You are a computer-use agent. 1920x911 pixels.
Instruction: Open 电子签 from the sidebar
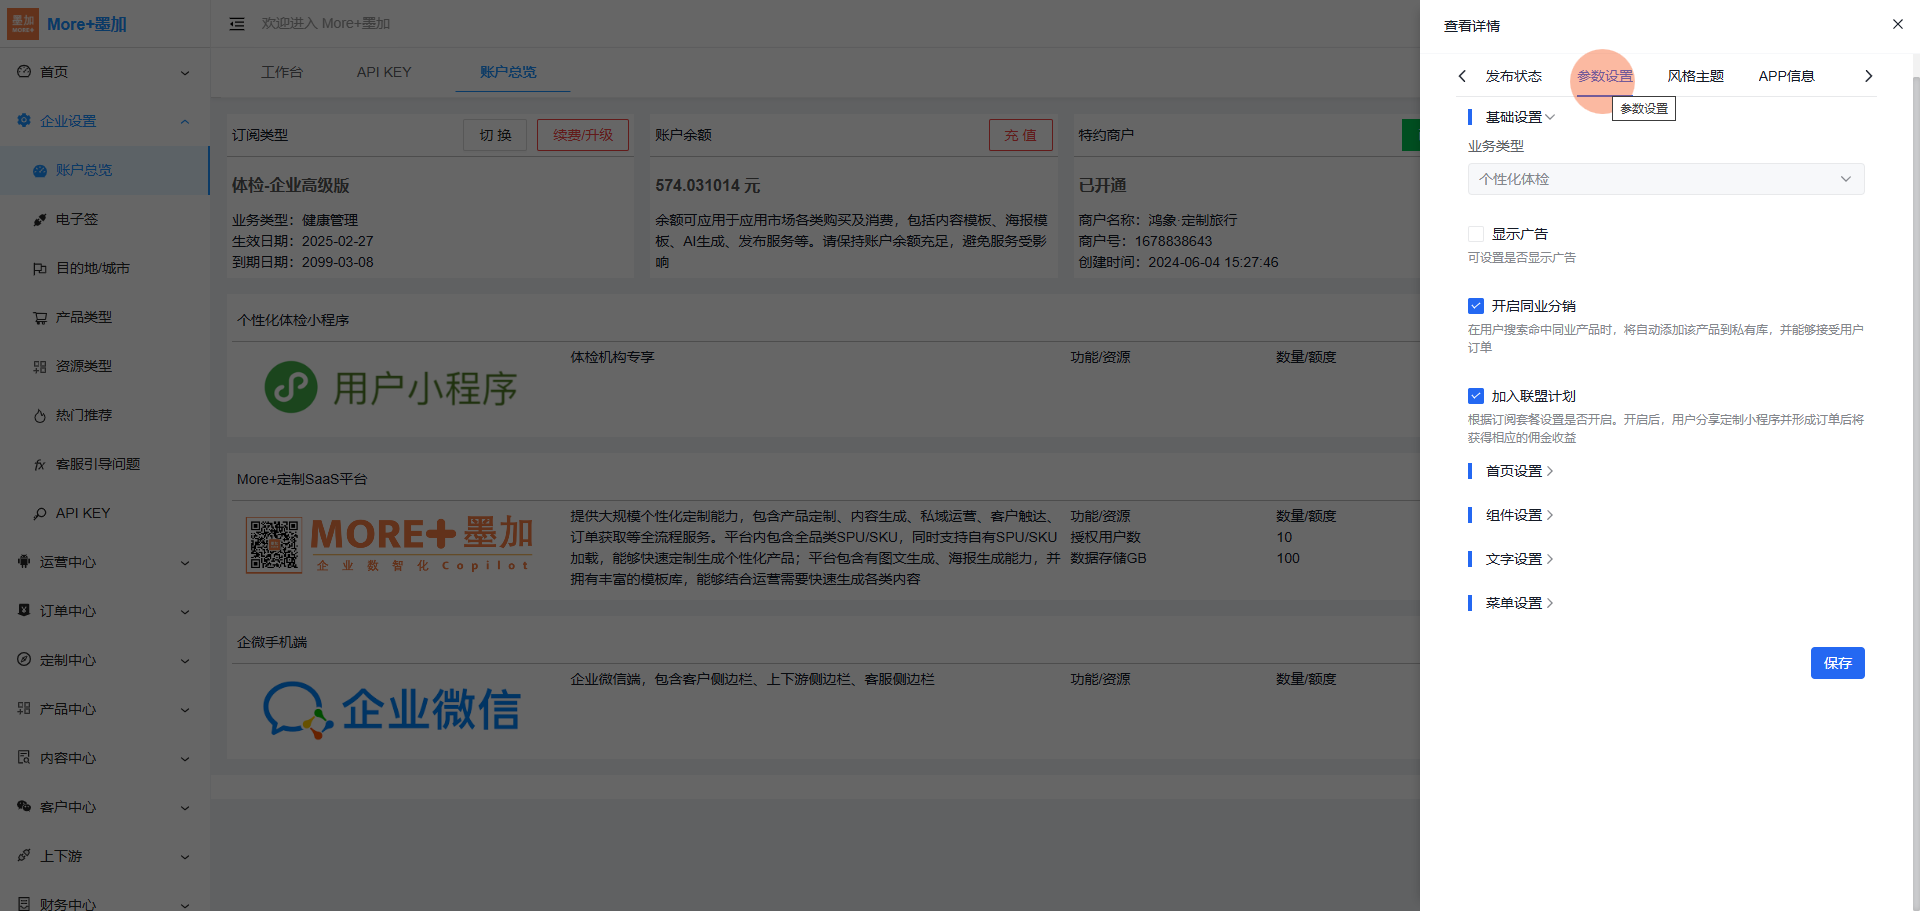tap(77, 219)
